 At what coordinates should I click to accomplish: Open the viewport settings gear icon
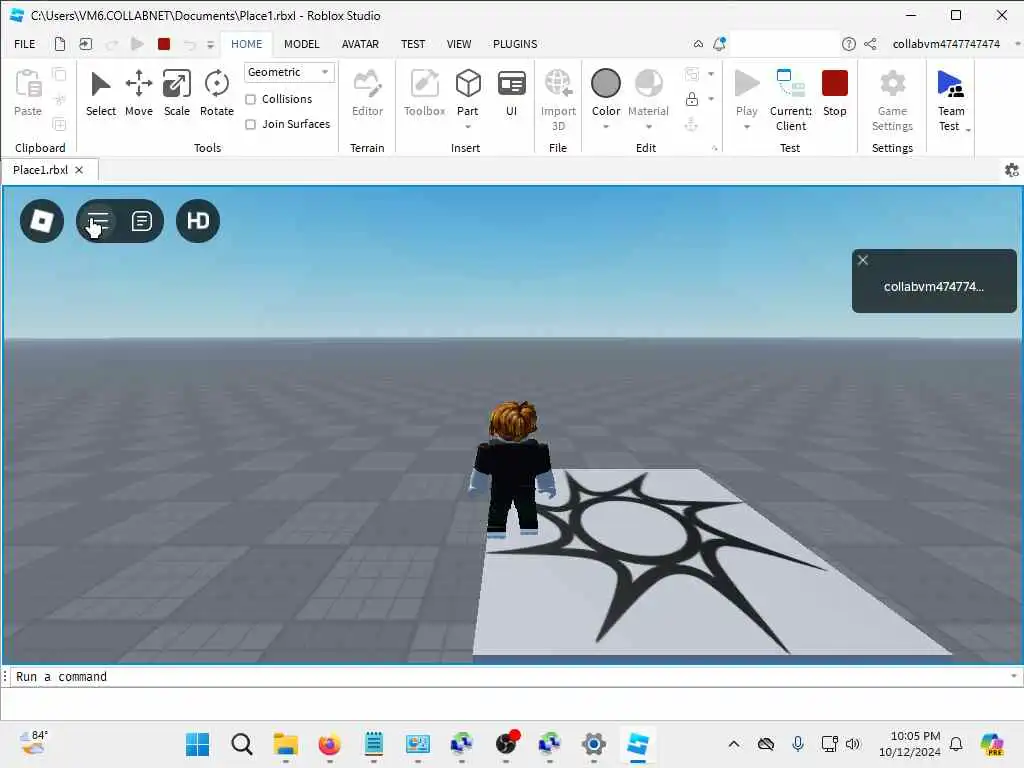(x=1012, y=170)
